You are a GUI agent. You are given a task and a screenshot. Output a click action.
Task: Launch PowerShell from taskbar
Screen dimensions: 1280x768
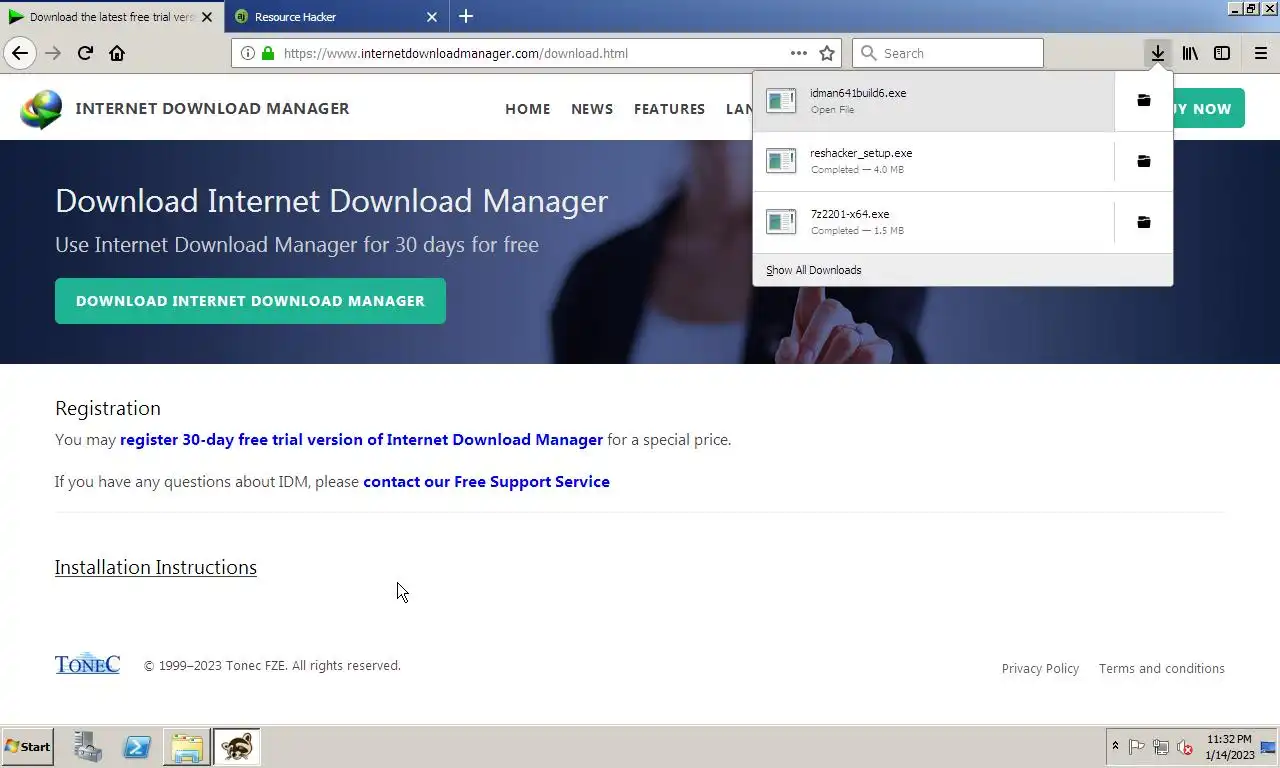coord(137,747)
